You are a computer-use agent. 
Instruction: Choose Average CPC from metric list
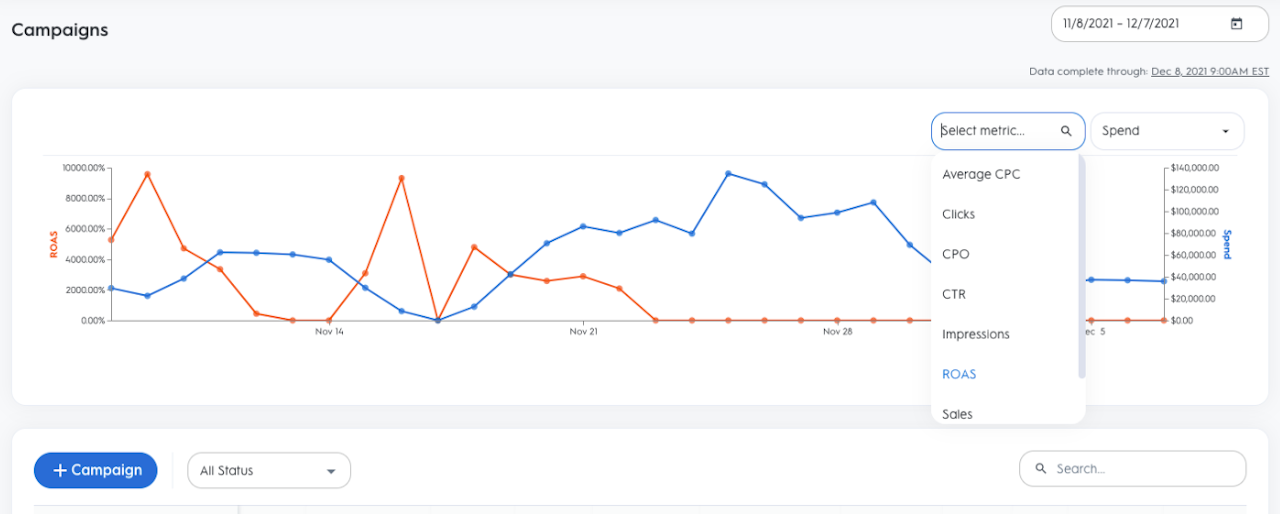(x=981, y=174)
